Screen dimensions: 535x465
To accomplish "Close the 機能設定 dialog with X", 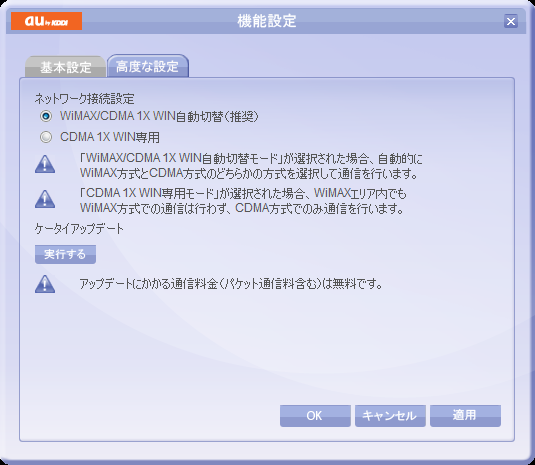I will (x=511, y=21).
